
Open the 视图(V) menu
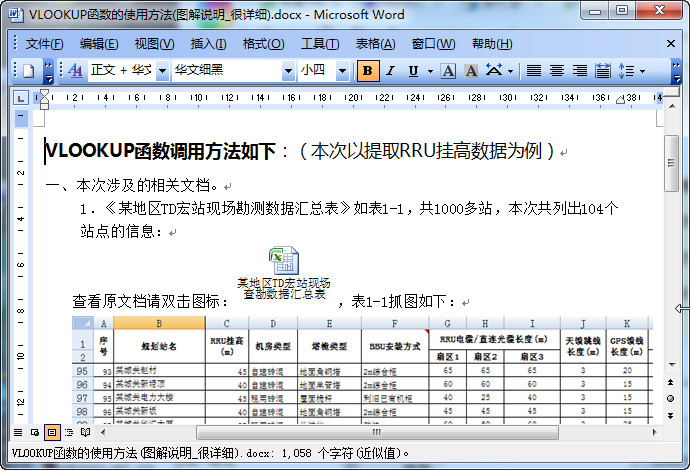point(154,44)
